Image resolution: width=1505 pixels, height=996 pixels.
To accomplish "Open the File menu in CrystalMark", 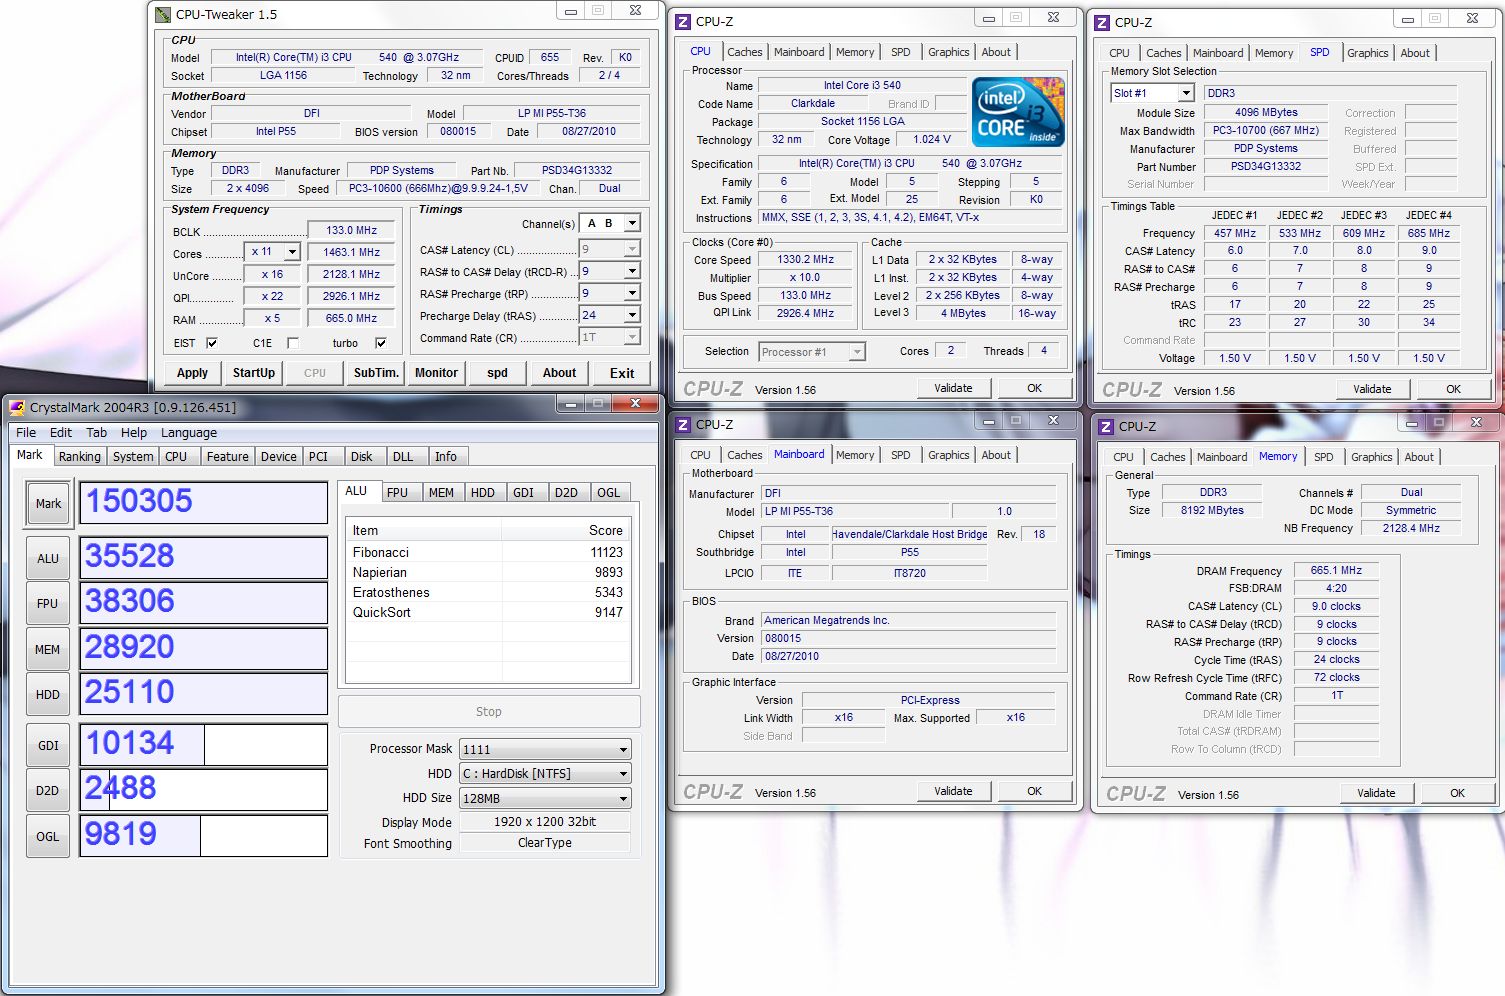I will coord(26,433).
